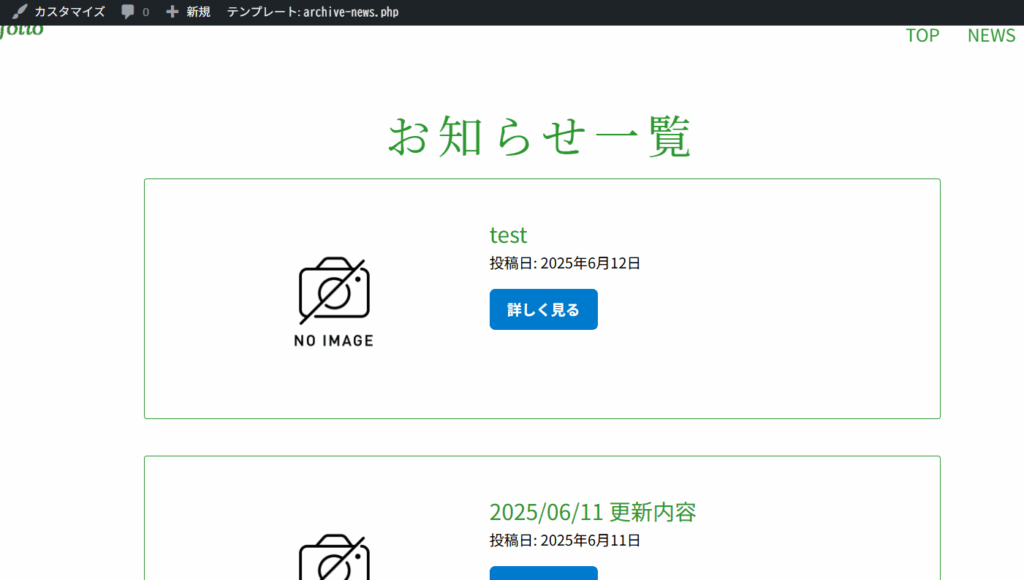Open the カスタマイズ link text
1024x580 pixels.
coord(69,12)
